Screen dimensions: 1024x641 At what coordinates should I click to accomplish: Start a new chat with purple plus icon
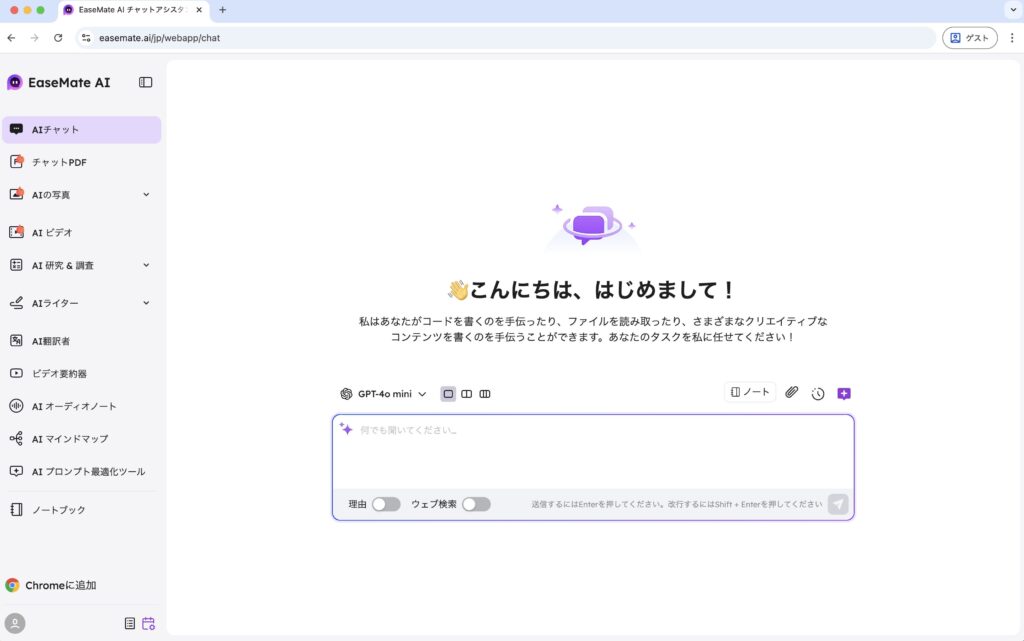[x=844, y=394]
